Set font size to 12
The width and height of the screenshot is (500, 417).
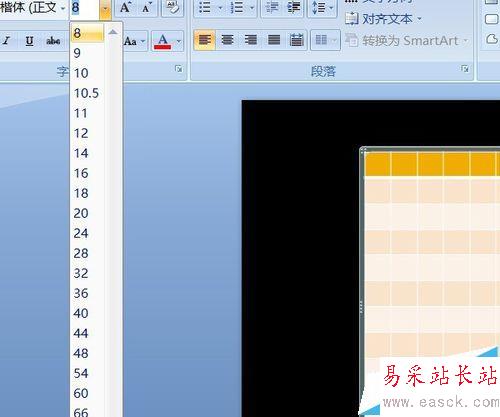pos(87,133)
